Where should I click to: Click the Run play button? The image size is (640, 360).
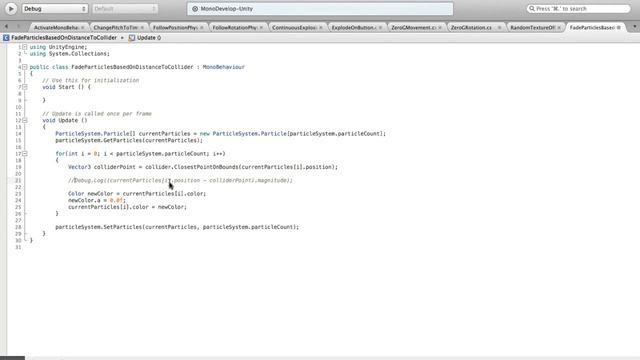11,9
